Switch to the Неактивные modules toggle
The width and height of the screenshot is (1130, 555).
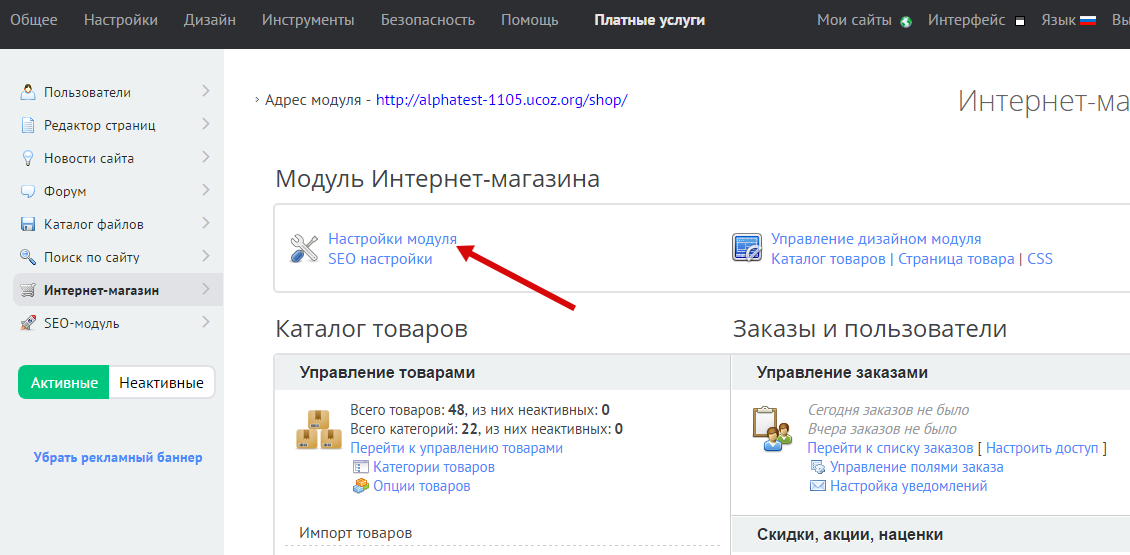[x=161, y=382]
